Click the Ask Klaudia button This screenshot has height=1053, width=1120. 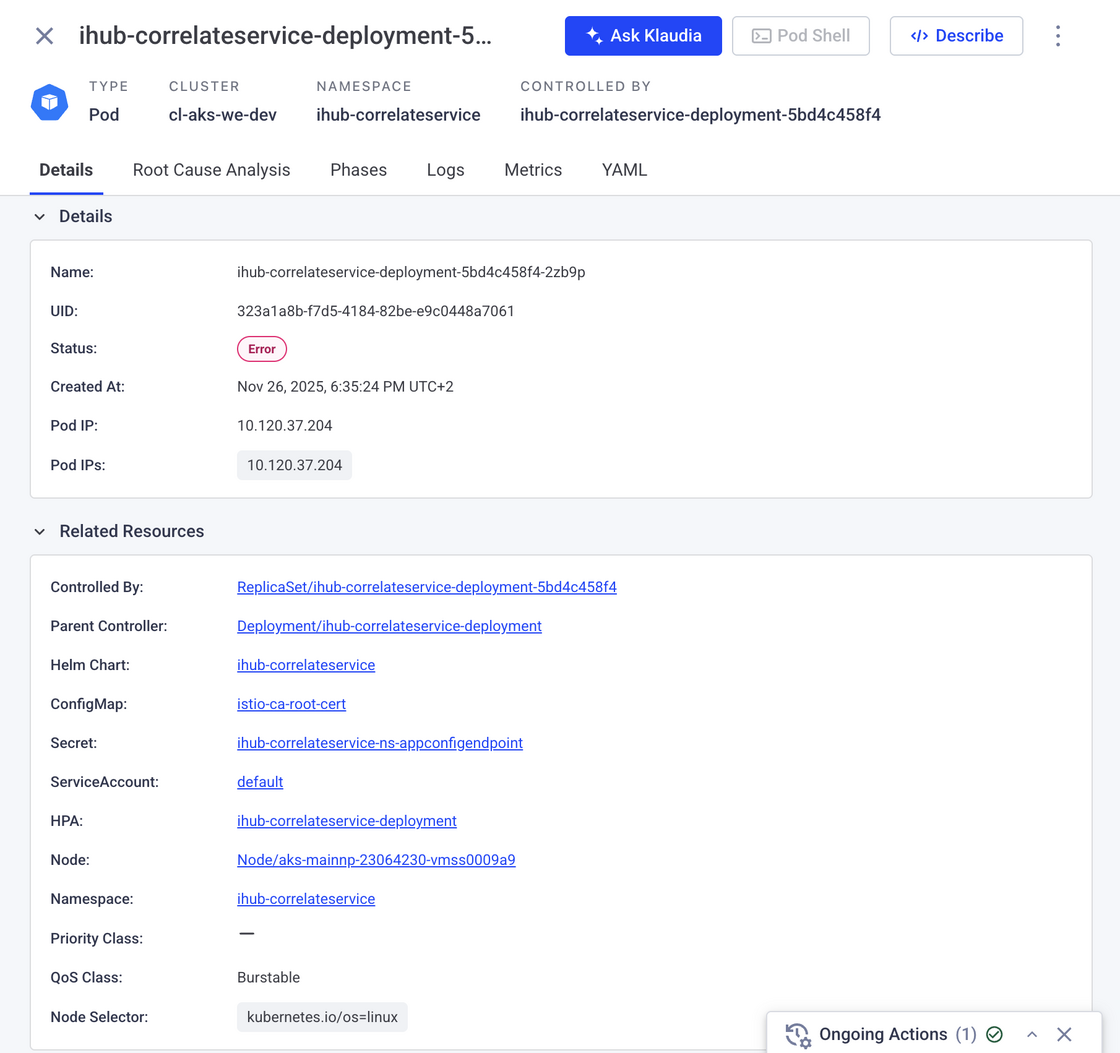point(643,36)
